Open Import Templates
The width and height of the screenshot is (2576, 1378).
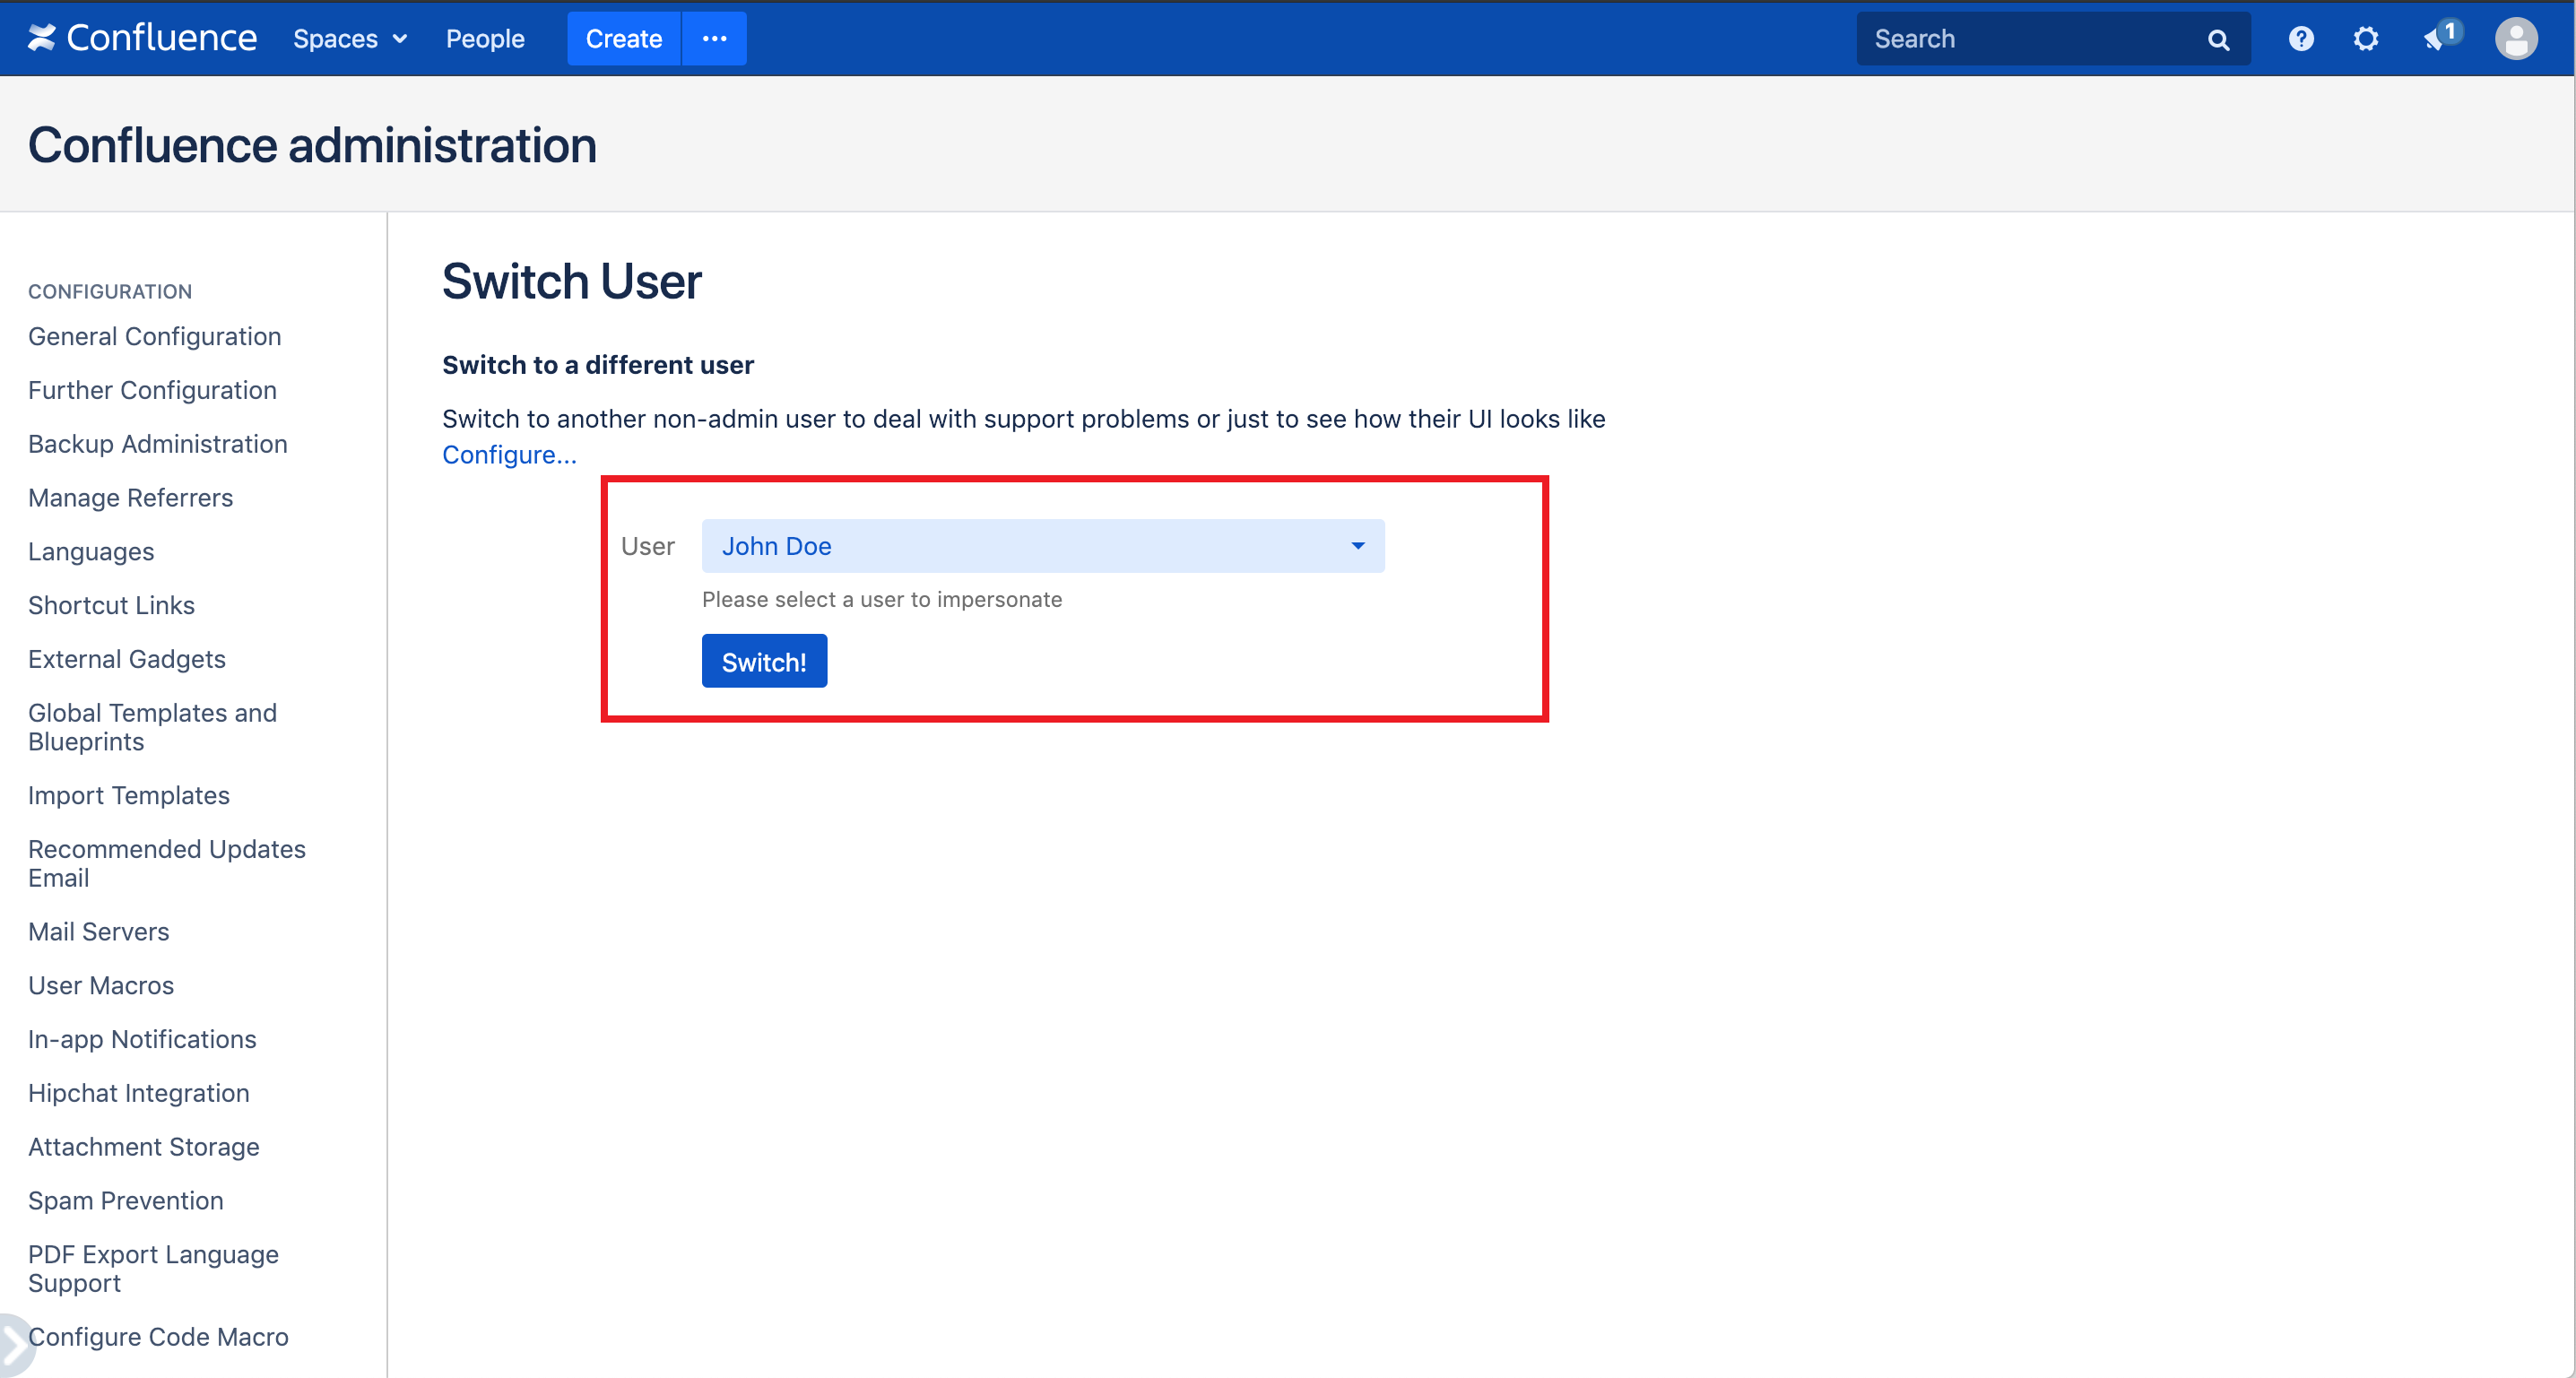click(129, 795)
